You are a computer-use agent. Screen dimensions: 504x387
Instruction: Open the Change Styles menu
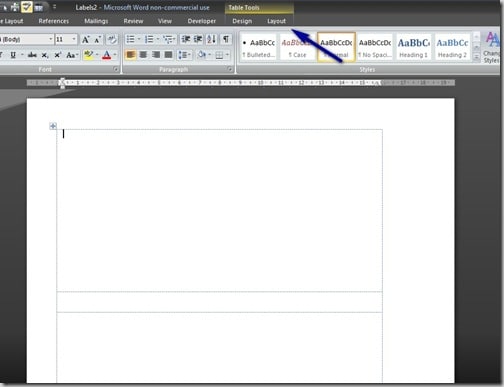[492, 47]
